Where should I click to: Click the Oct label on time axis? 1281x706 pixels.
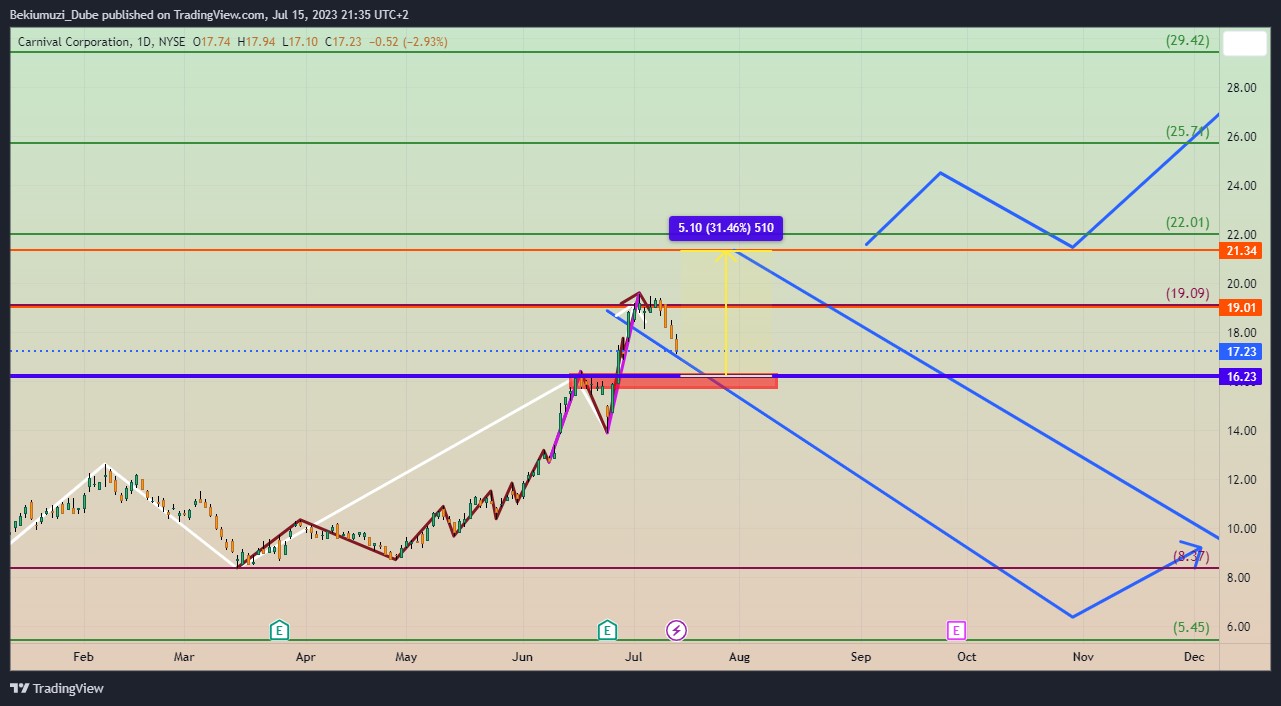point(966,657)
